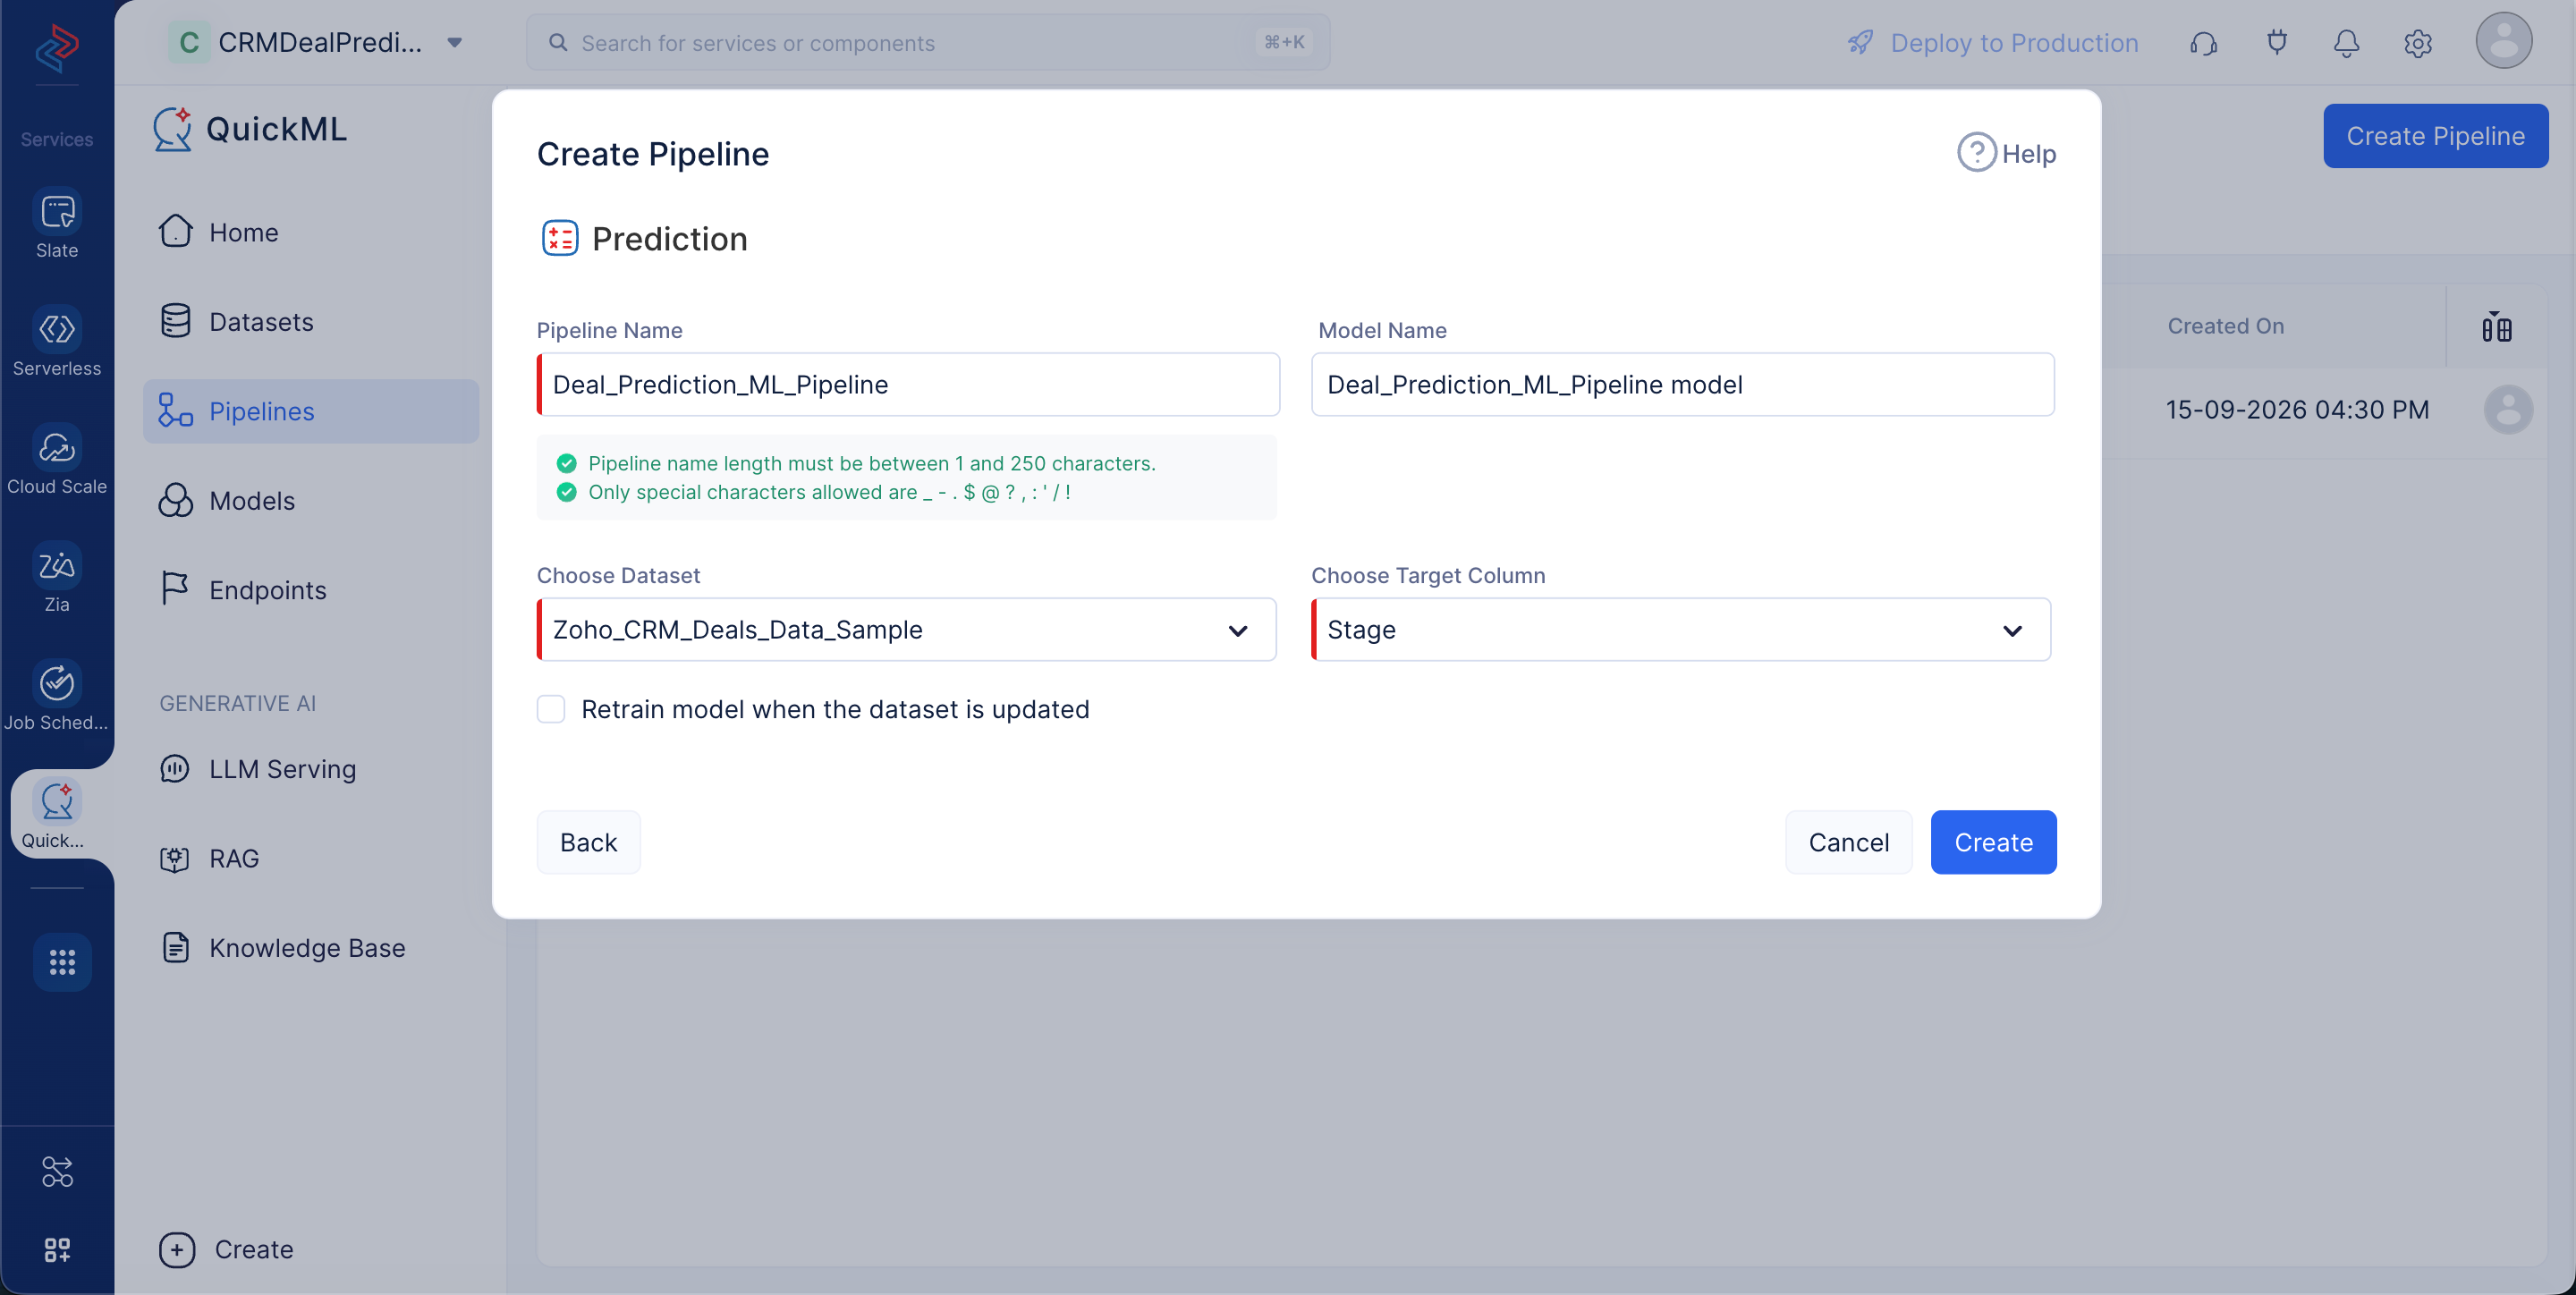This screenshot has width=2576, height=1295.
Task: Open the Cloud Scale service
Action: (57, 460)
